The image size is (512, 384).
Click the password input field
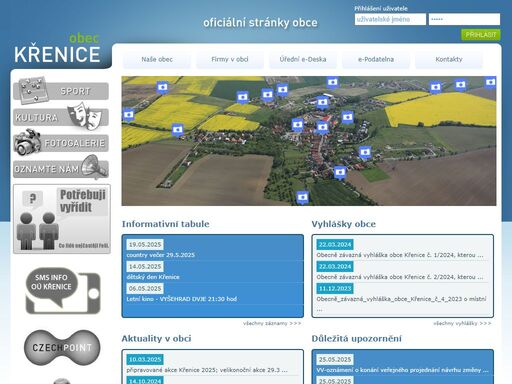464,19
